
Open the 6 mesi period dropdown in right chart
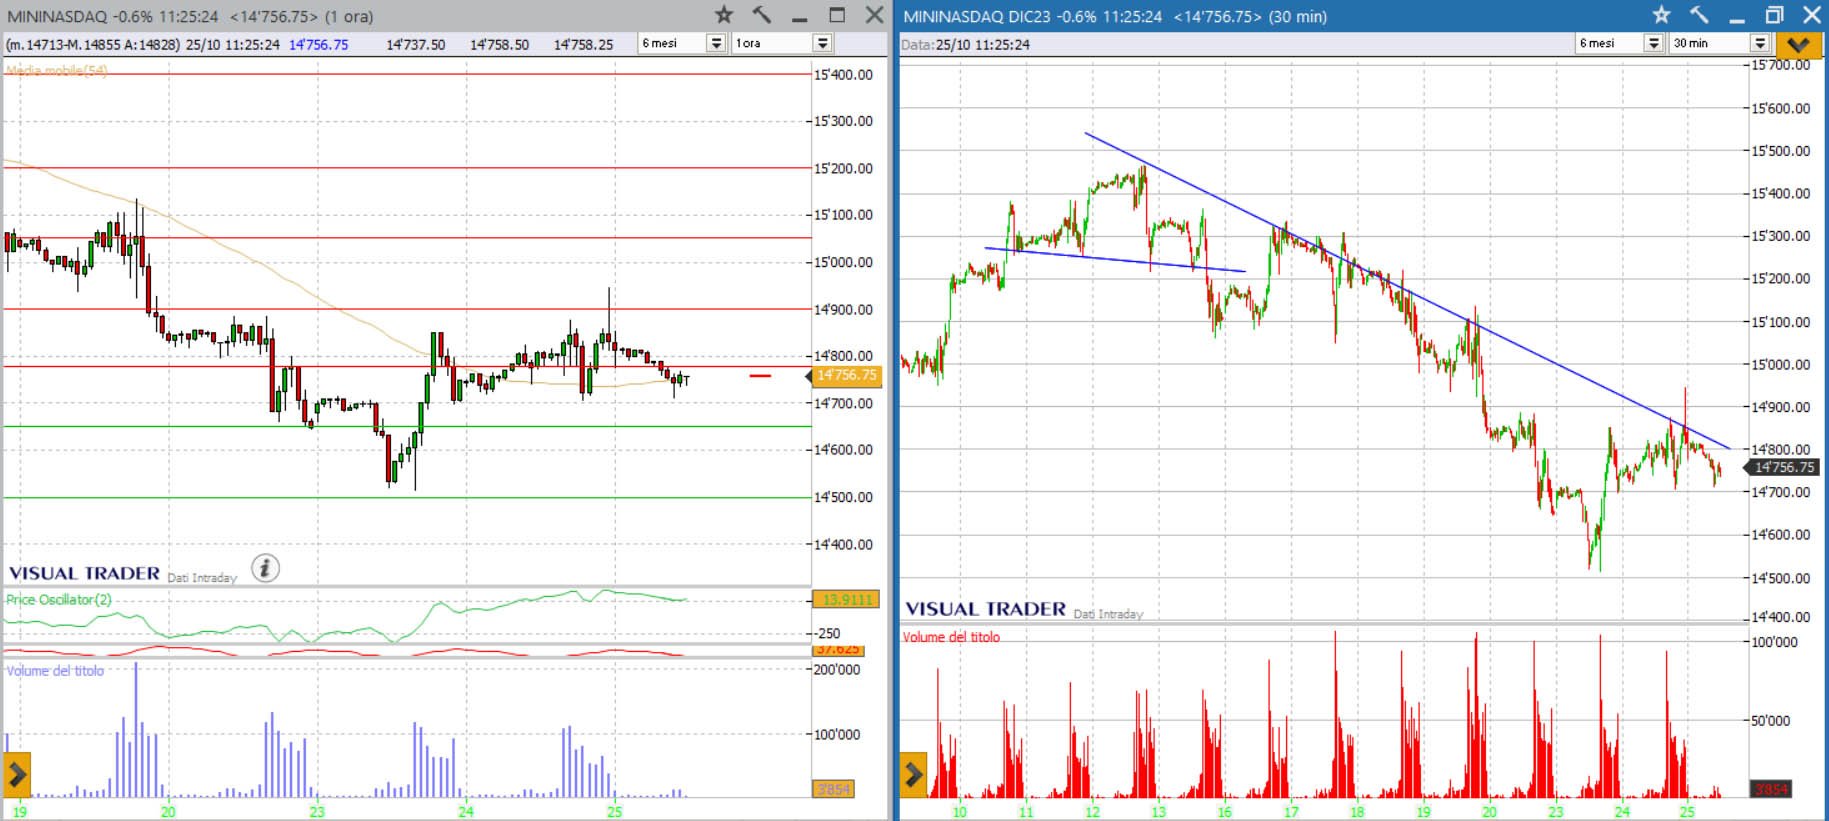1653,43
